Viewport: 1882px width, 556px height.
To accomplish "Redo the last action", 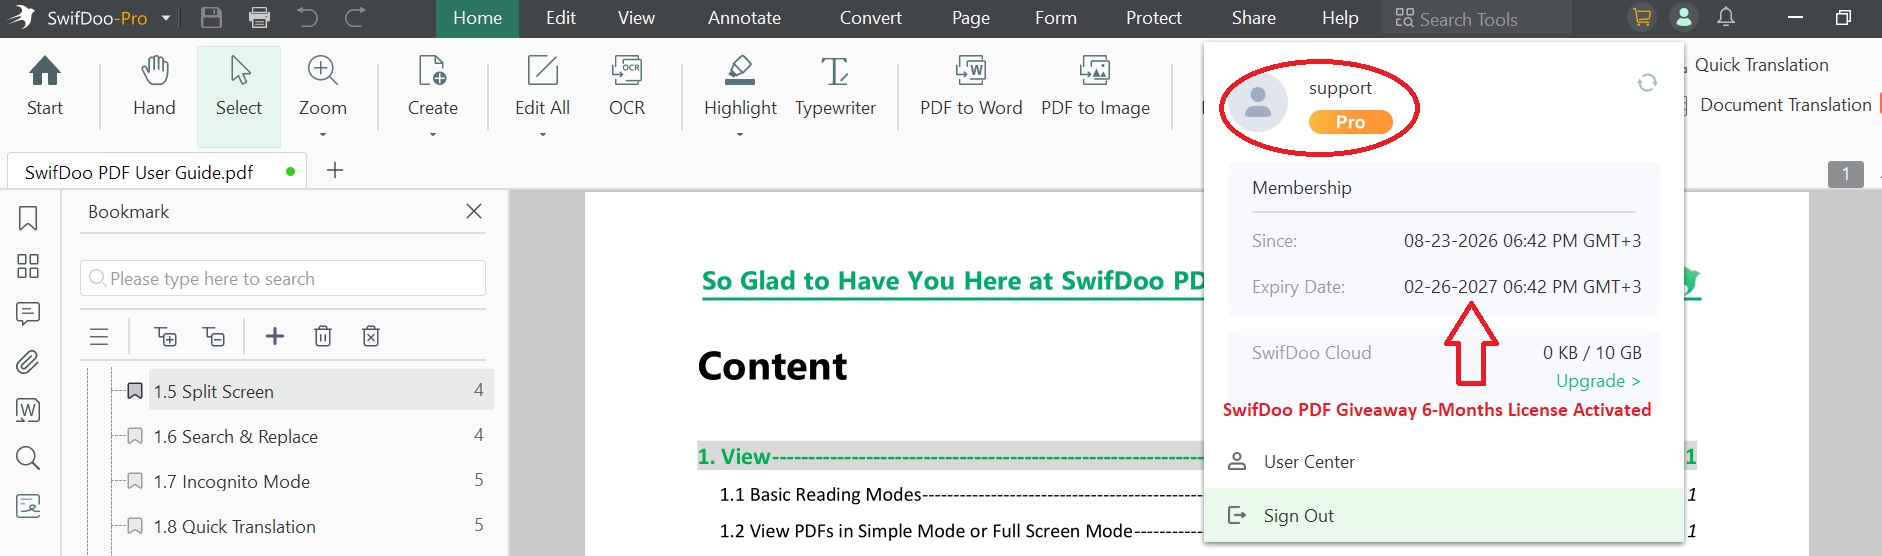I will click(355, 17).
